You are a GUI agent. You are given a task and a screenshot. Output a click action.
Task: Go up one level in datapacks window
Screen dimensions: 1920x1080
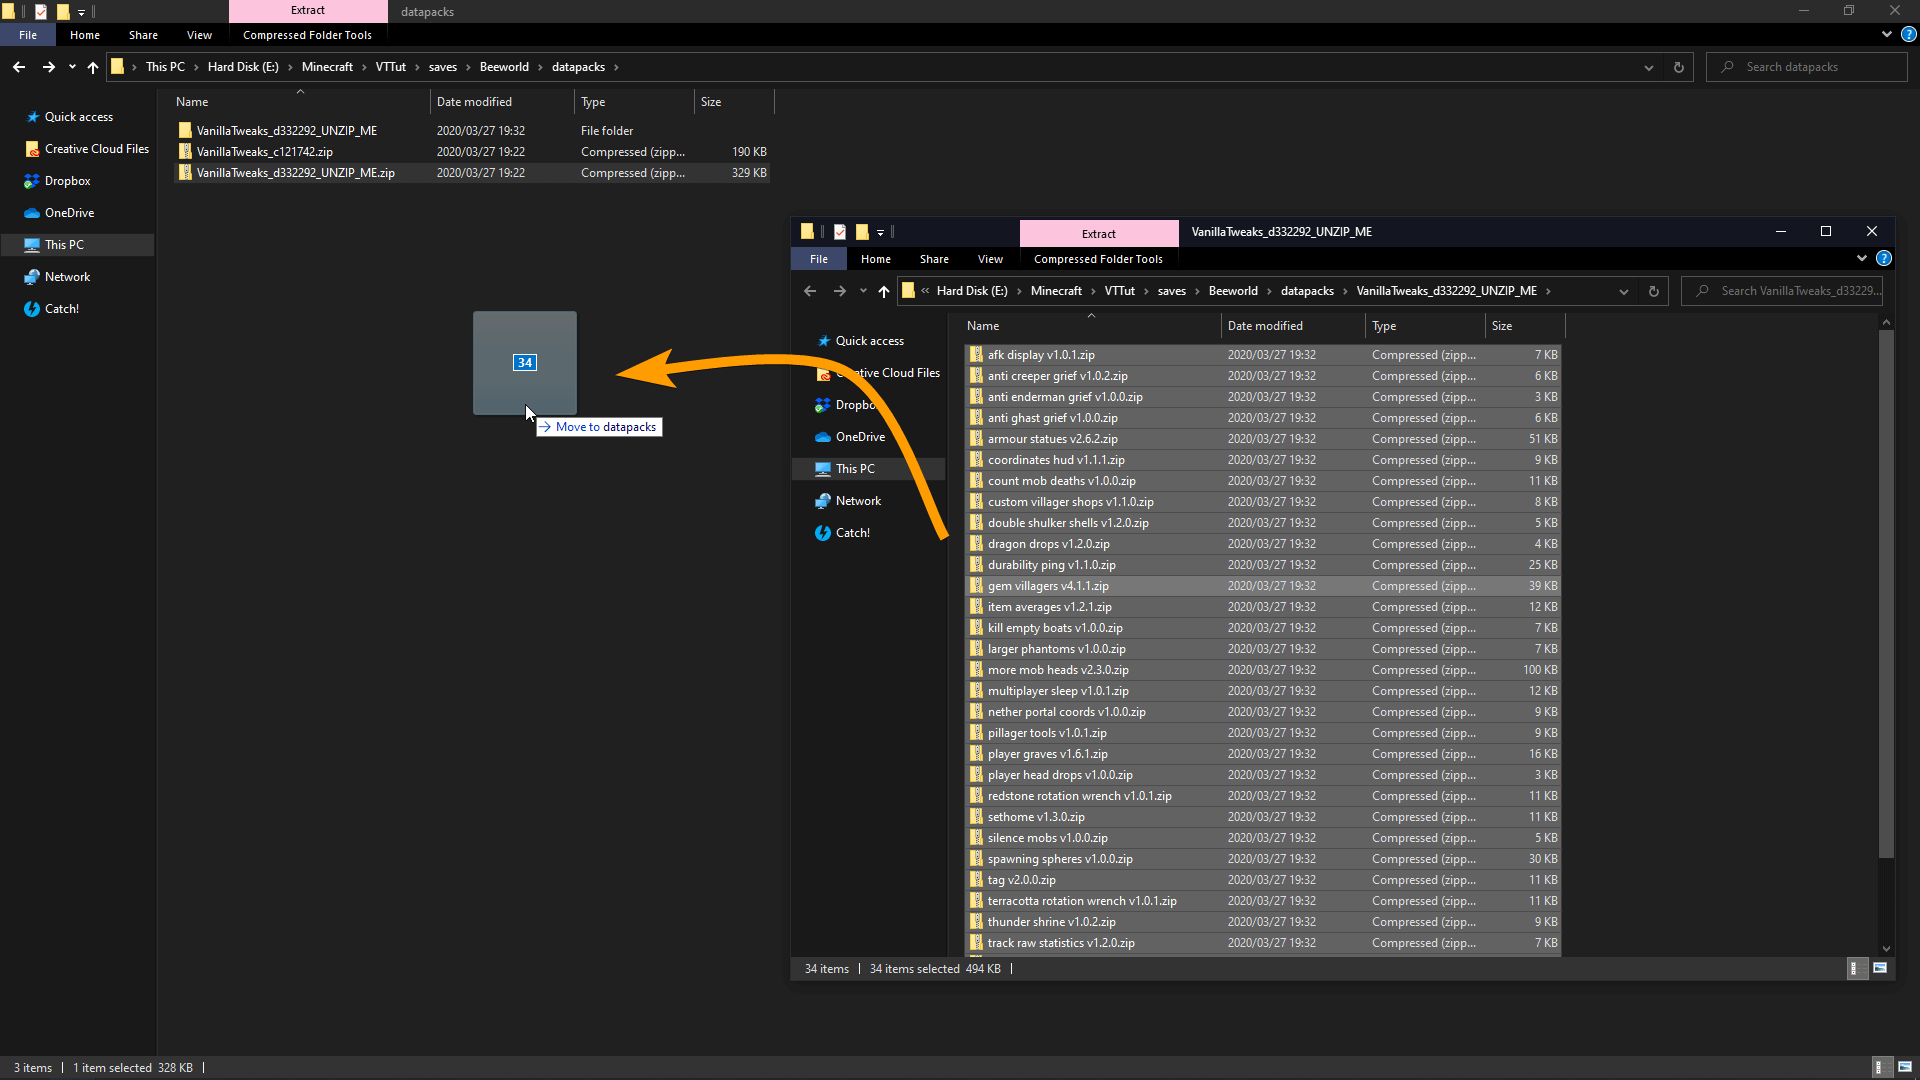click(x=93, y=67)
